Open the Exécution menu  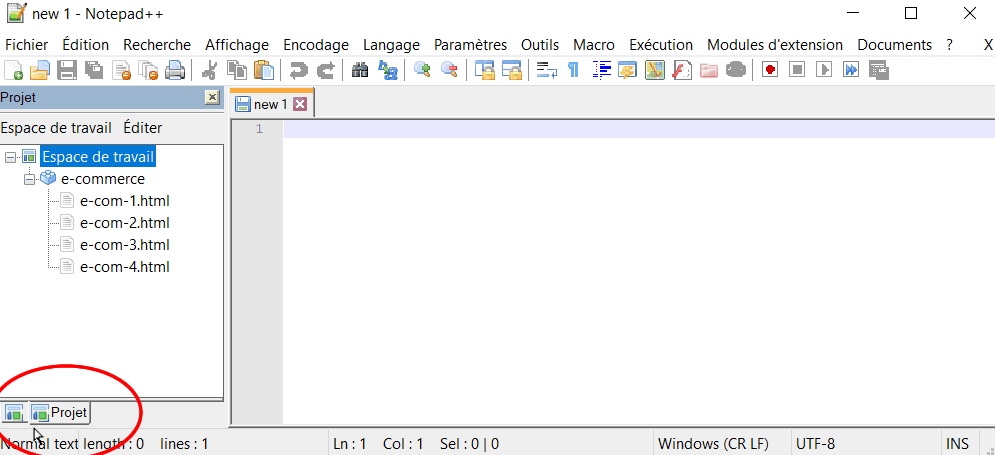[x=661, y=45]
